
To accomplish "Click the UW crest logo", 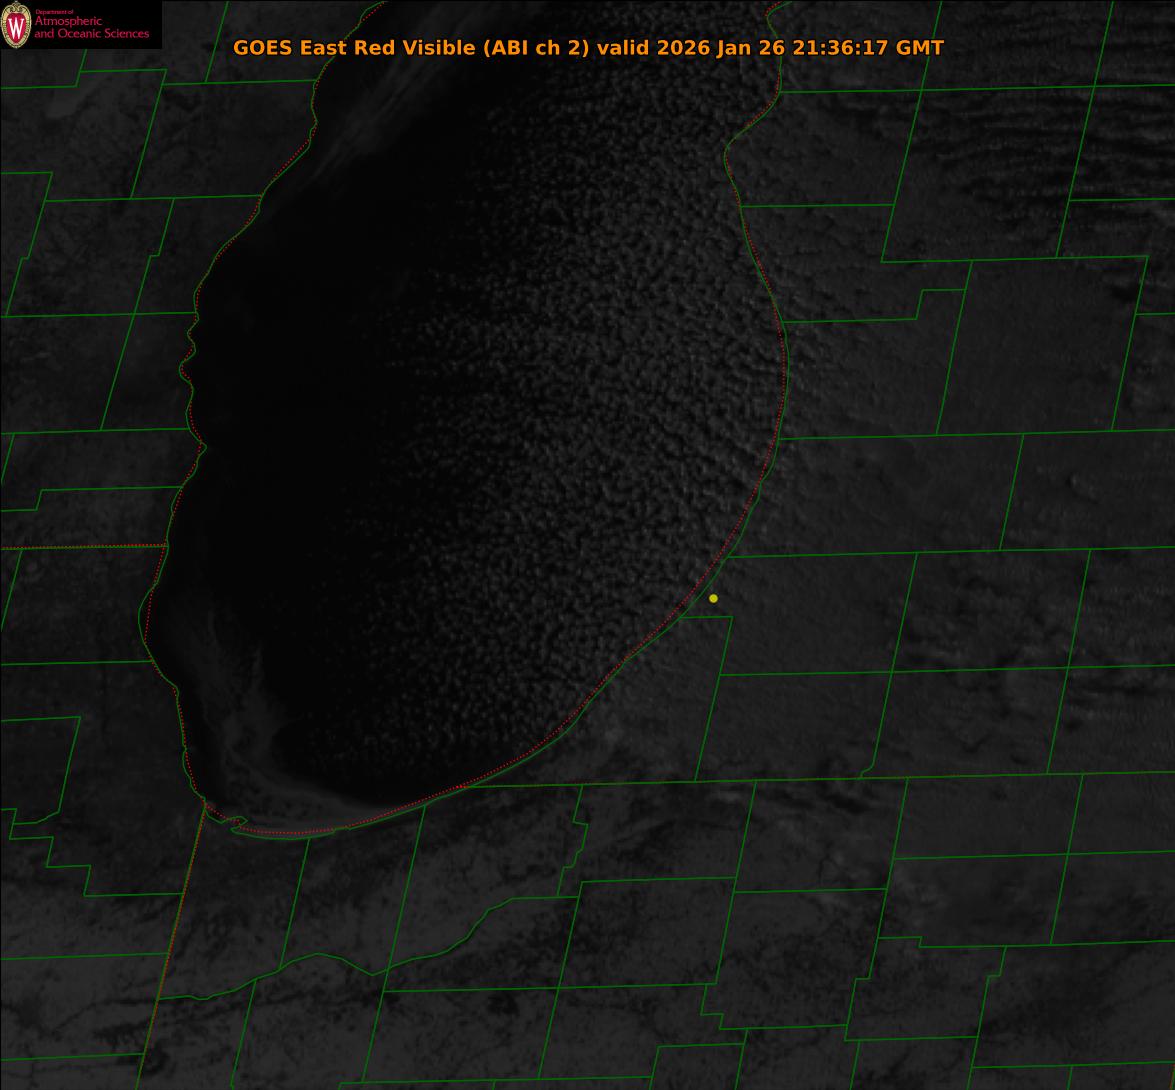I will pyautogui.click(x=16, y=25).
